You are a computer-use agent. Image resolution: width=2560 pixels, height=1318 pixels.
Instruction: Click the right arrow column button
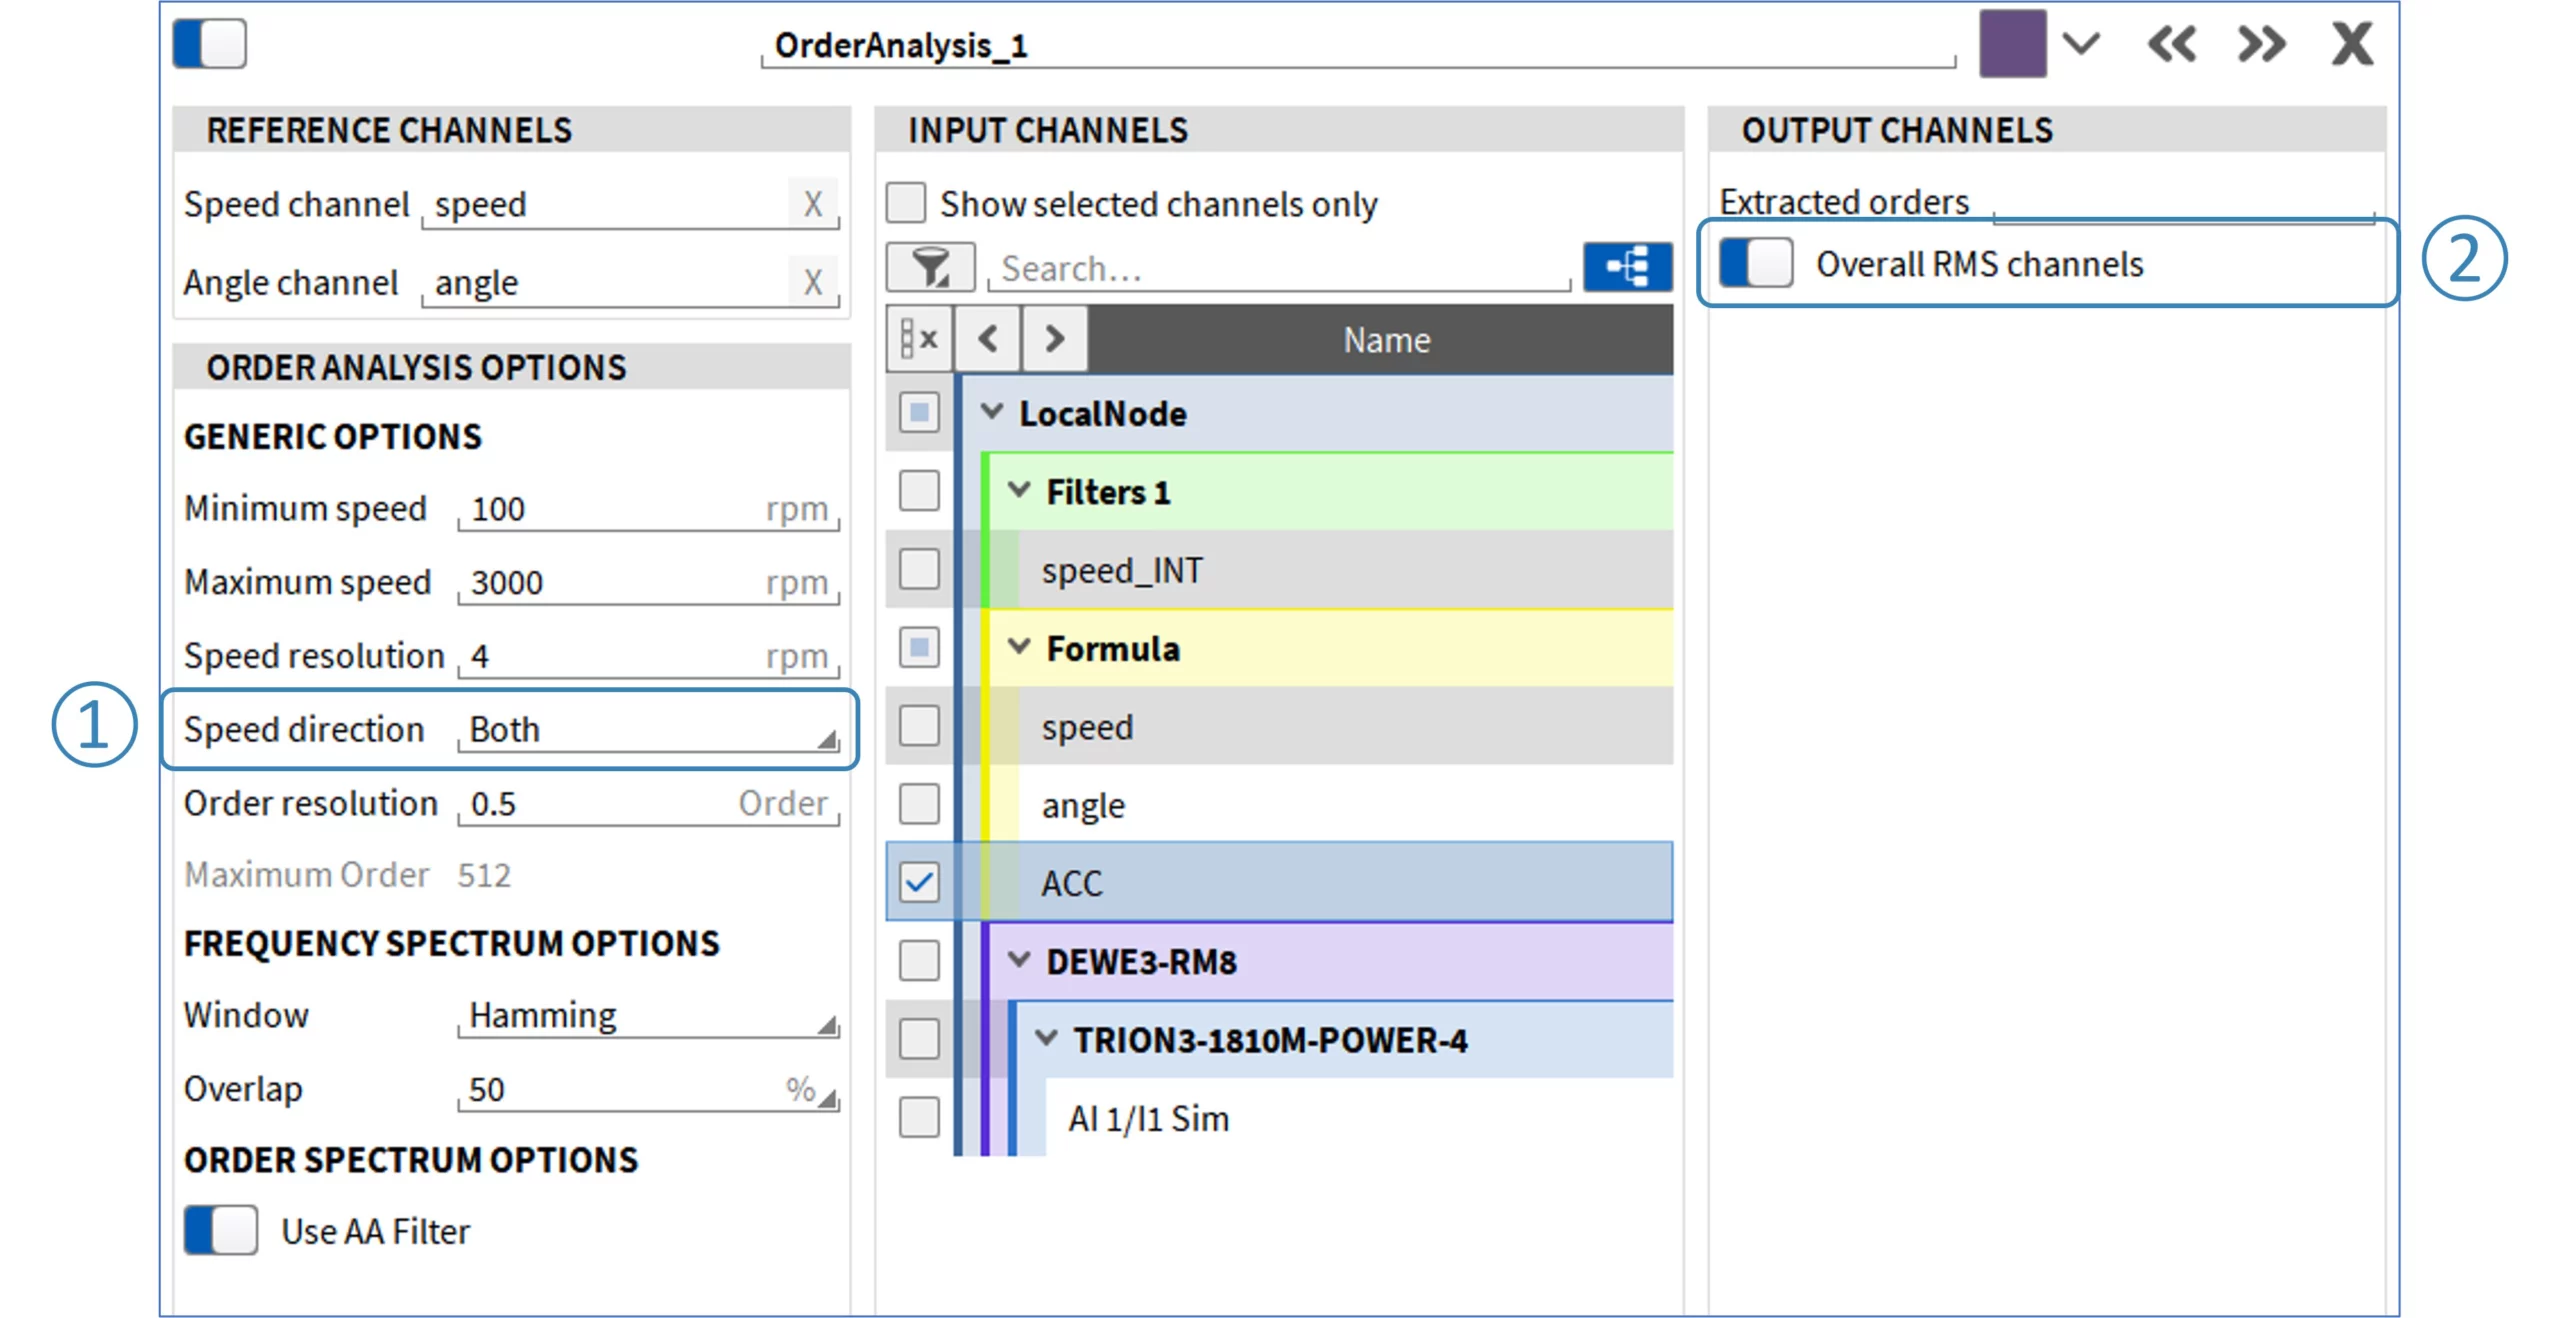point(1053,339)
